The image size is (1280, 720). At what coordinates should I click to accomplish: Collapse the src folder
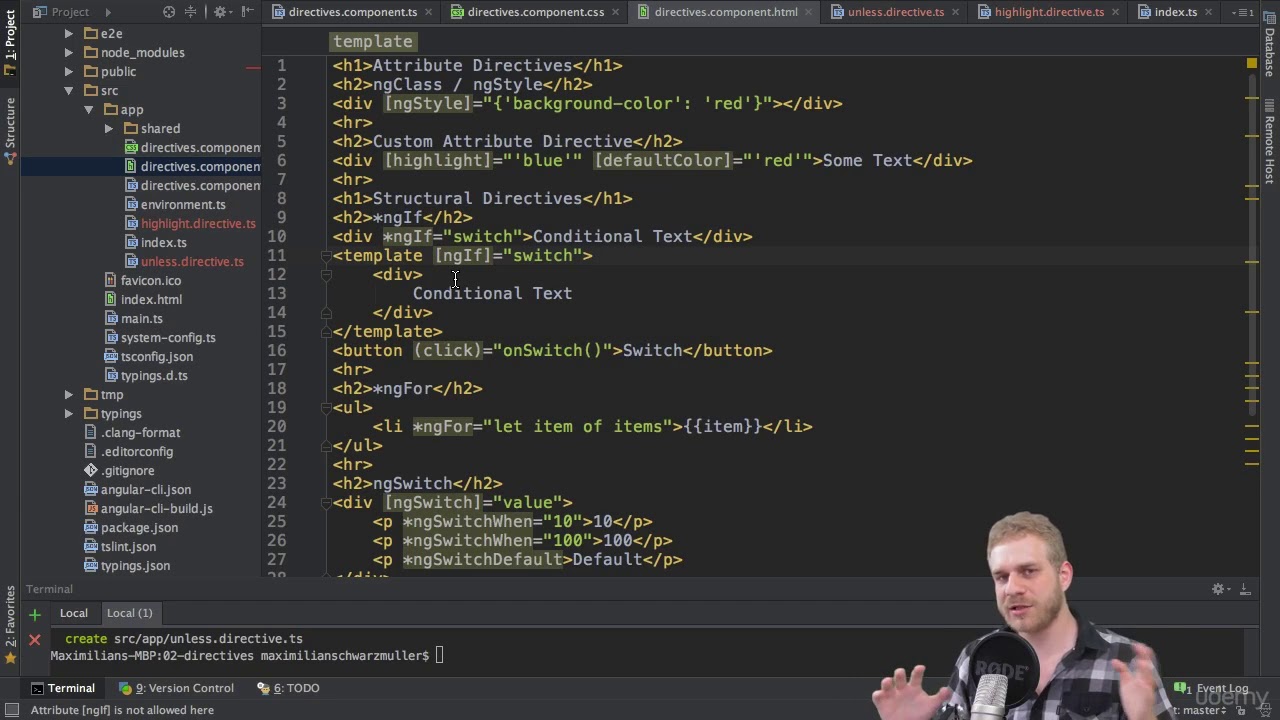68,90
